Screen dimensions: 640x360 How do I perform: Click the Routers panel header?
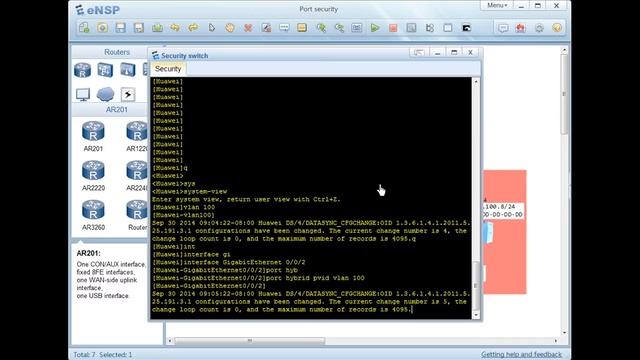coord(117,52)
